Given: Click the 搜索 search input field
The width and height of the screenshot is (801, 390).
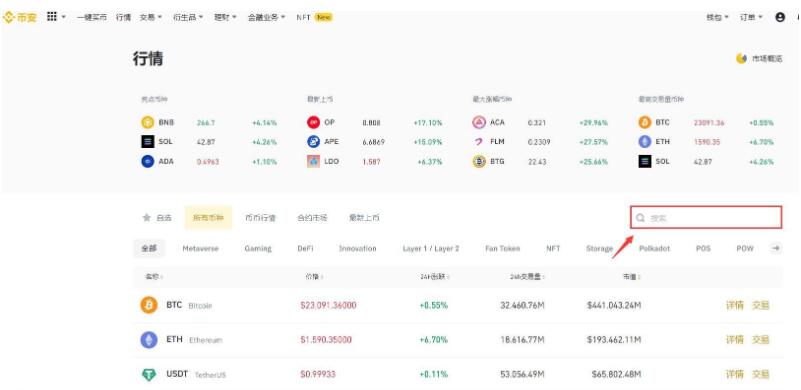Looking at the screenshot, I should click(x=706, y=218).
